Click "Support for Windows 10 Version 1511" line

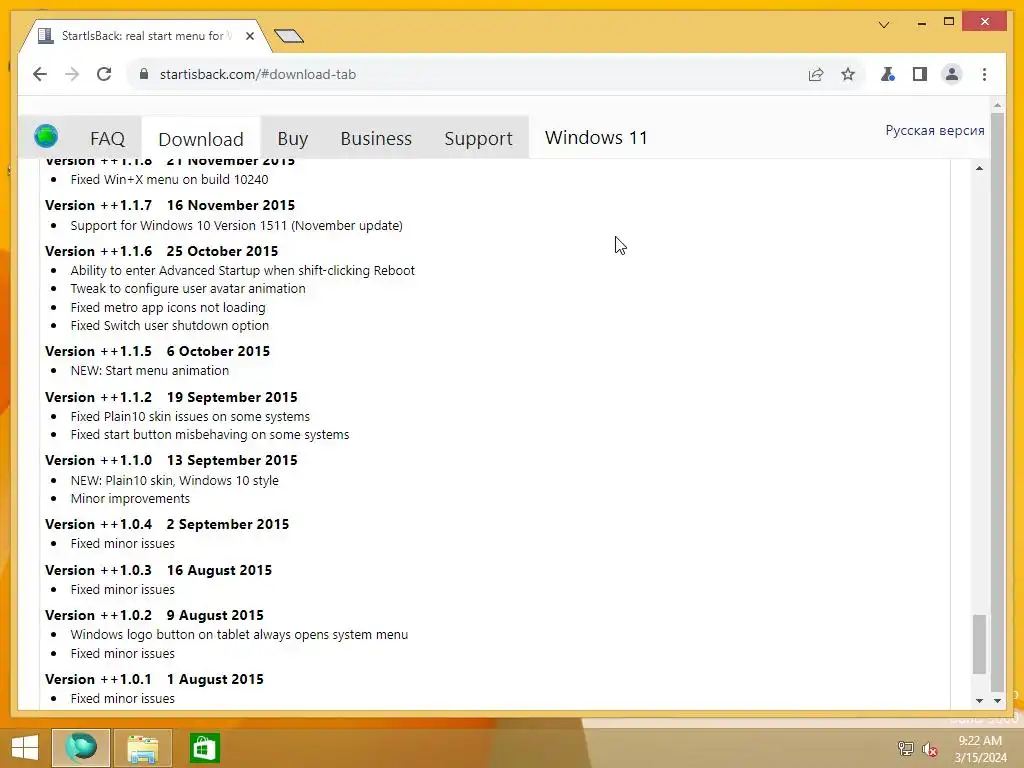(236, 225)
